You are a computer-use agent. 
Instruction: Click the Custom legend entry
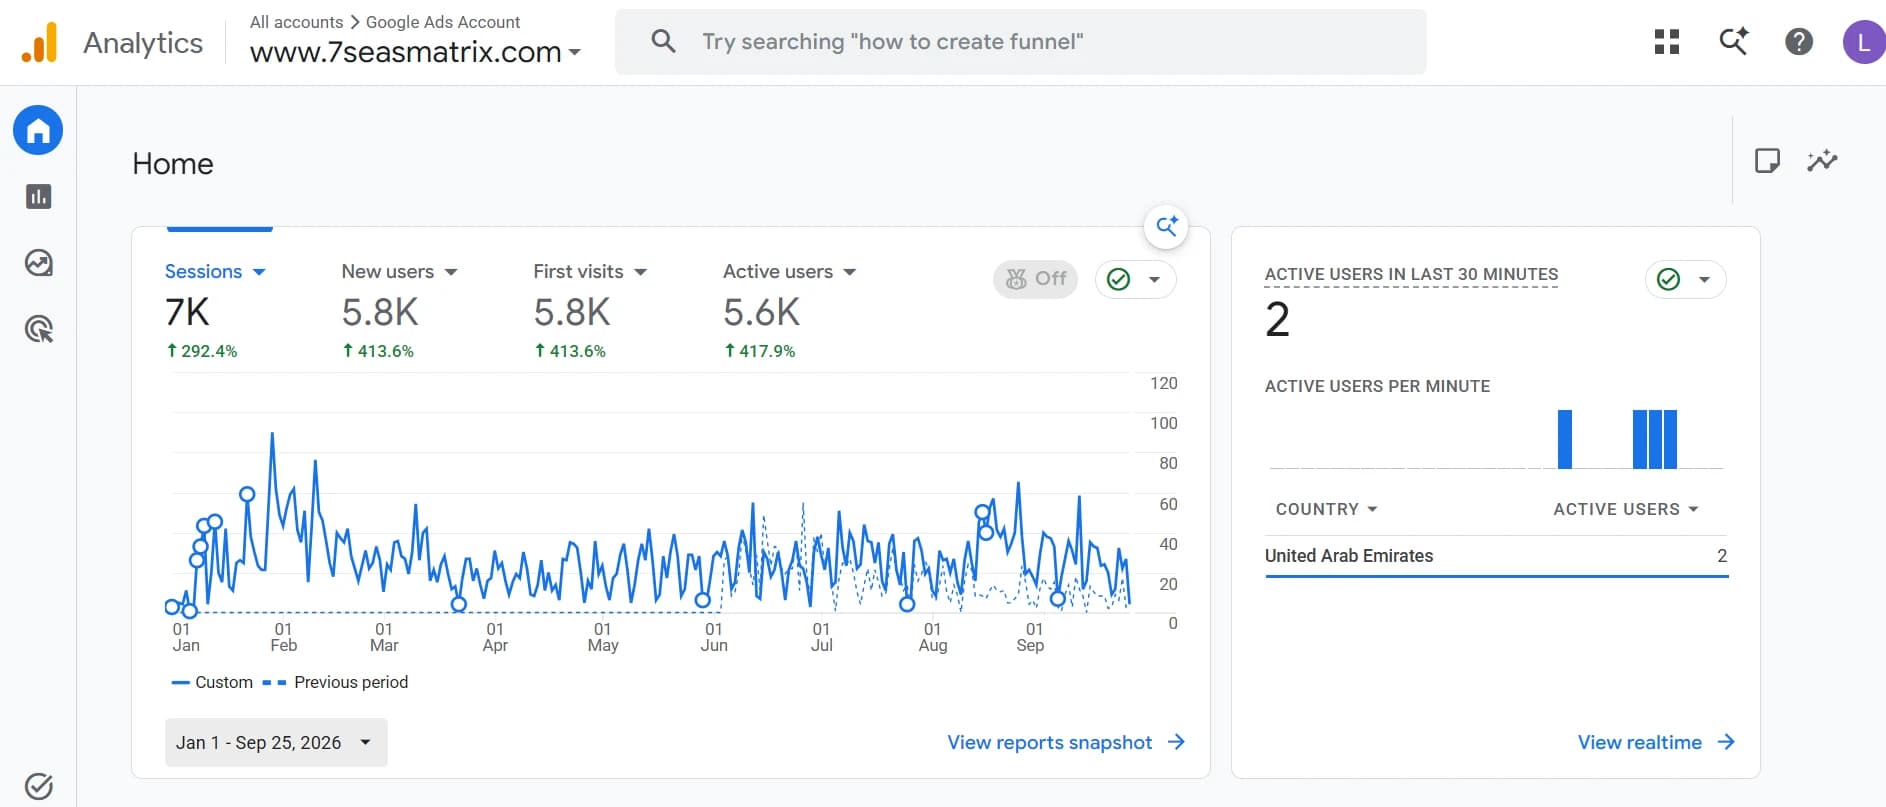[x=212, y=682]
